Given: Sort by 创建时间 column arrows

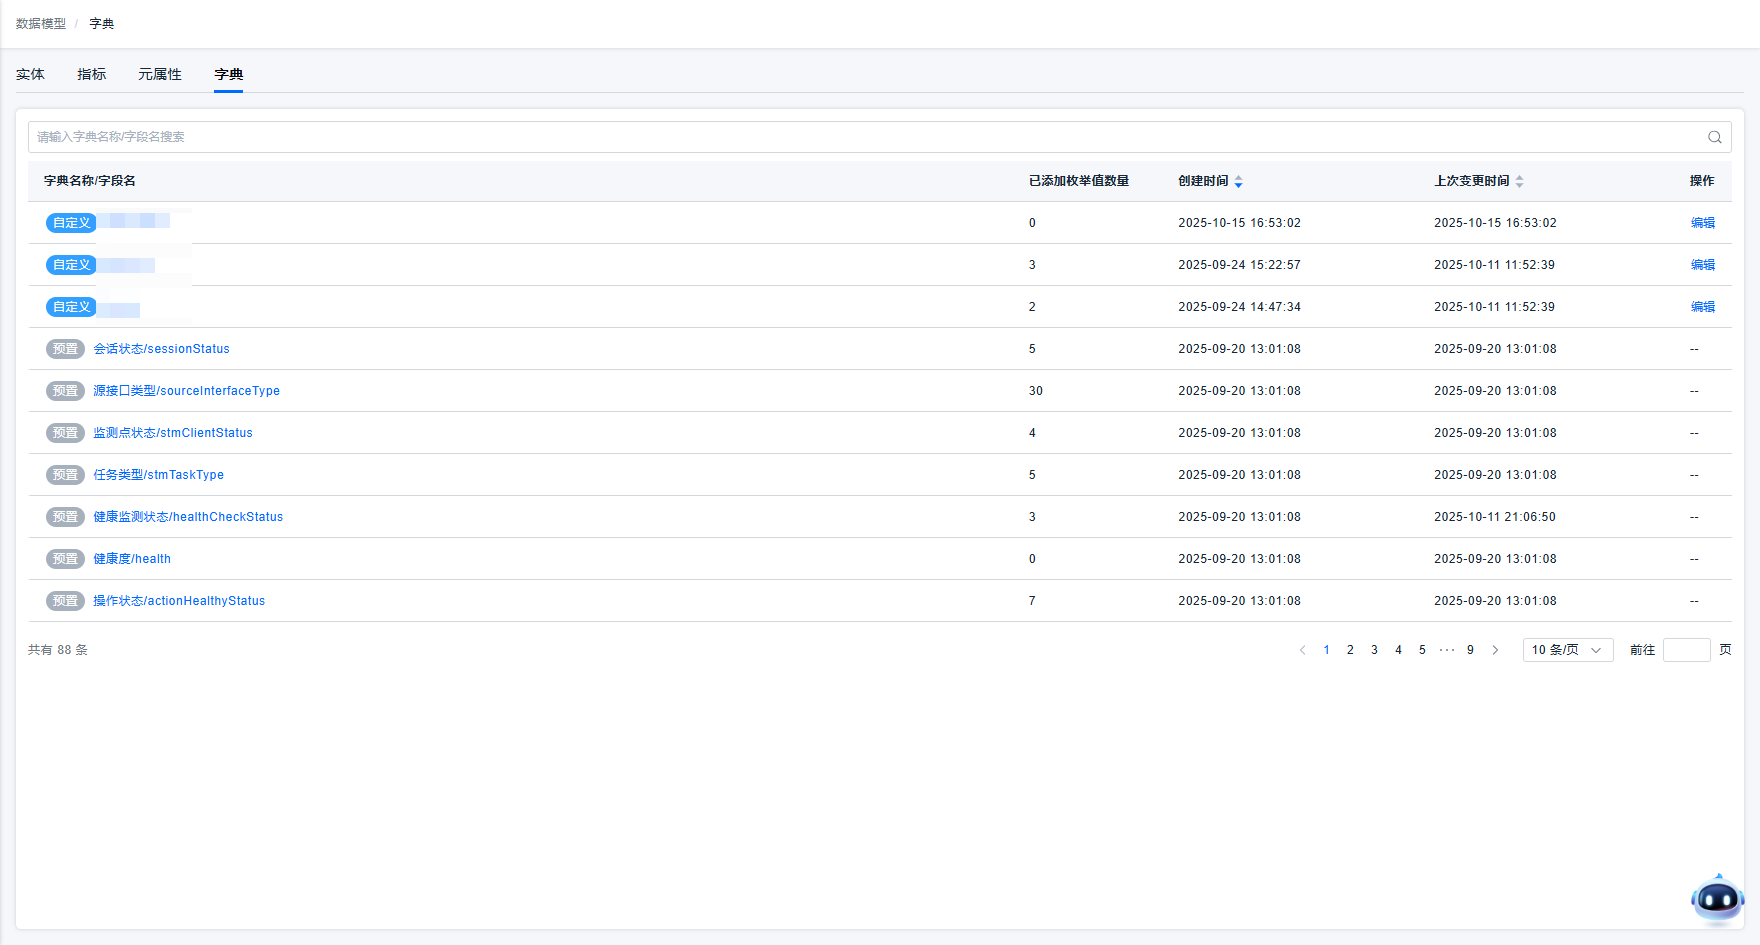Looking at the screenshot, I should (1238, 181).
